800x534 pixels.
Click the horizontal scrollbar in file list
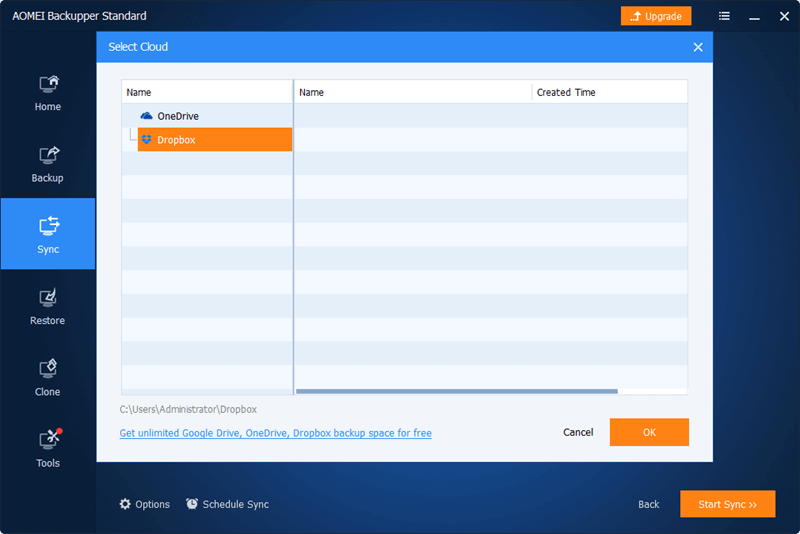pyautogui.click(x=457, y=392)
